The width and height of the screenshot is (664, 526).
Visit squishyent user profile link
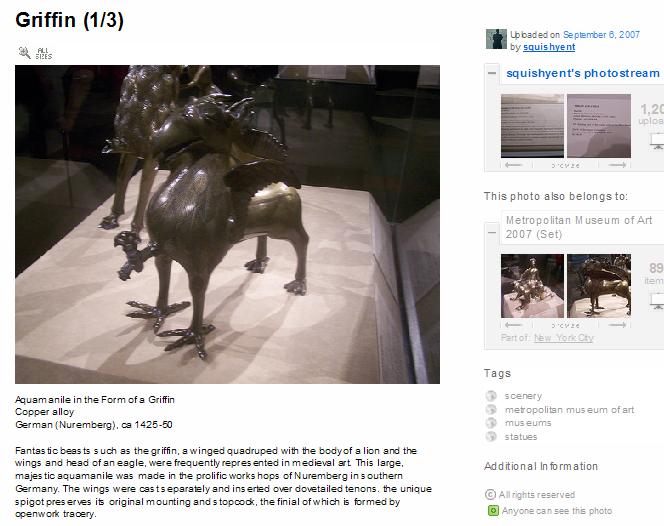pos(549,47)
